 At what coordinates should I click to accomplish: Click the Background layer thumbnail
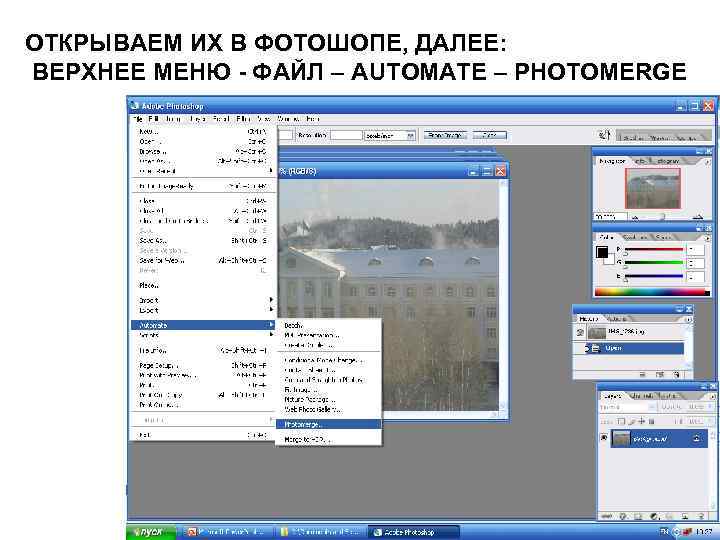tap(621, 439)
